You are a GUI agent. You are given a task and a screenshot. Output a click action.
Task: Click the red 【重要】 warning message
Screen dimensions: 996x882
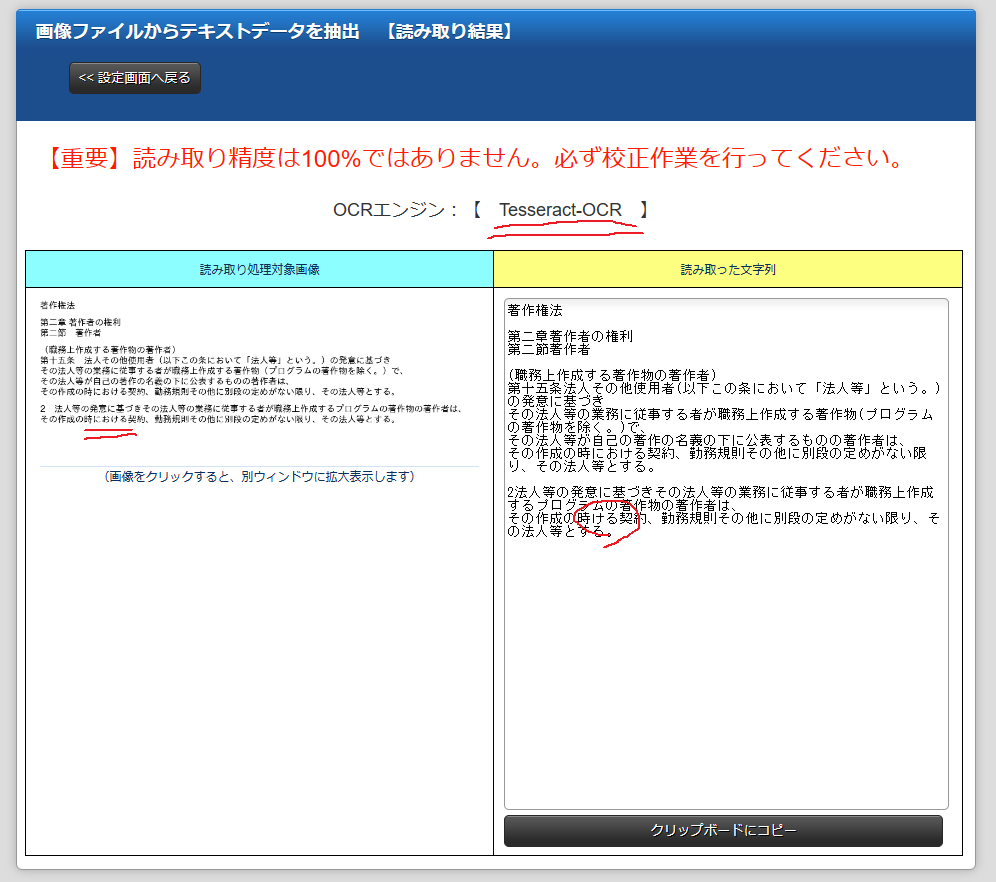475,158
